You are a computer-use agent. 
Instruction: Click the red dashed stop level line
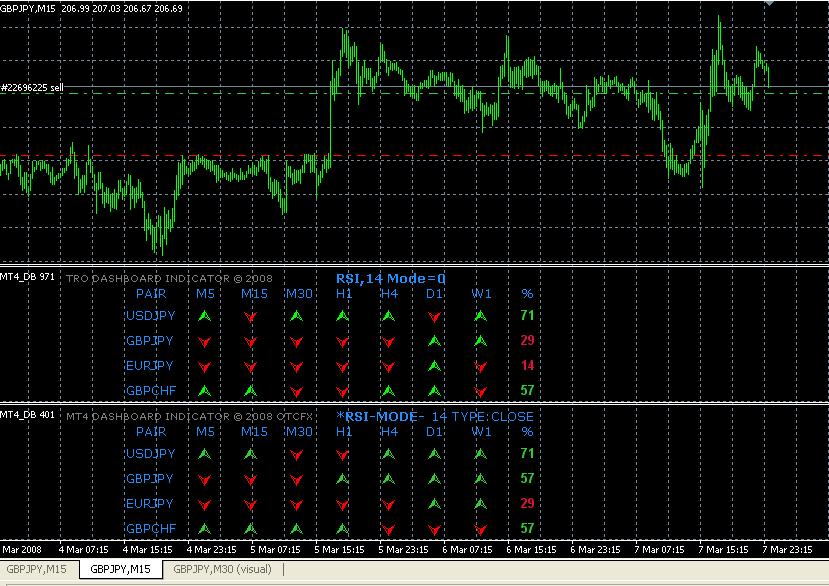point(414,155)
